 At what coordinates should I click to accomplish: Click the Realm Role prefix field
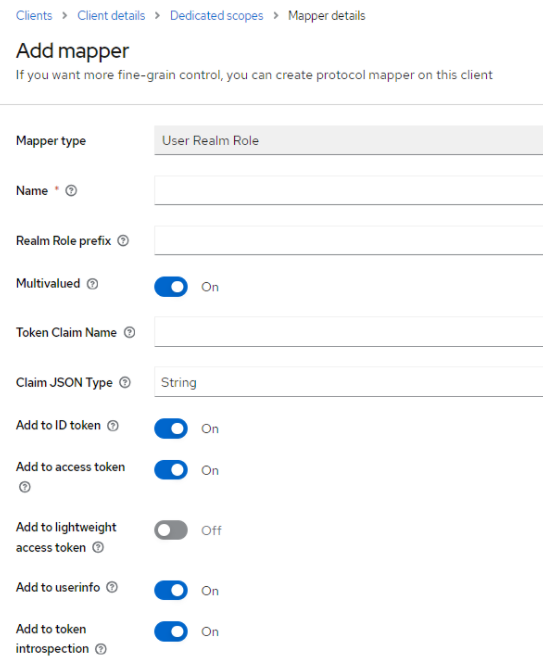(348, 240)
